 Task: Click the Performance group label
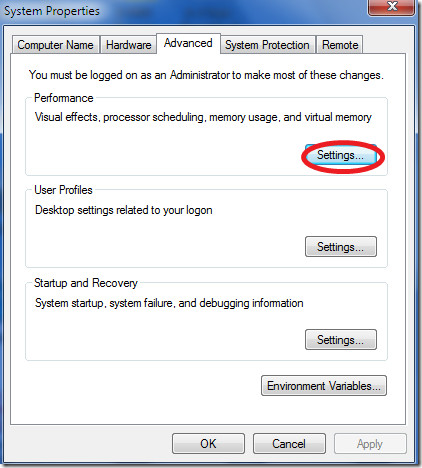click(64, 98)
